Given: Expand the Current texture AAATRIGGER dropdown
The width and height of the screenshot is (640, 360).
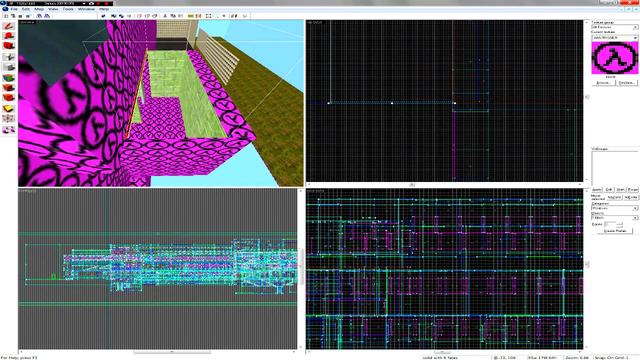Looking at the screenshot, I should coord(635,38).
